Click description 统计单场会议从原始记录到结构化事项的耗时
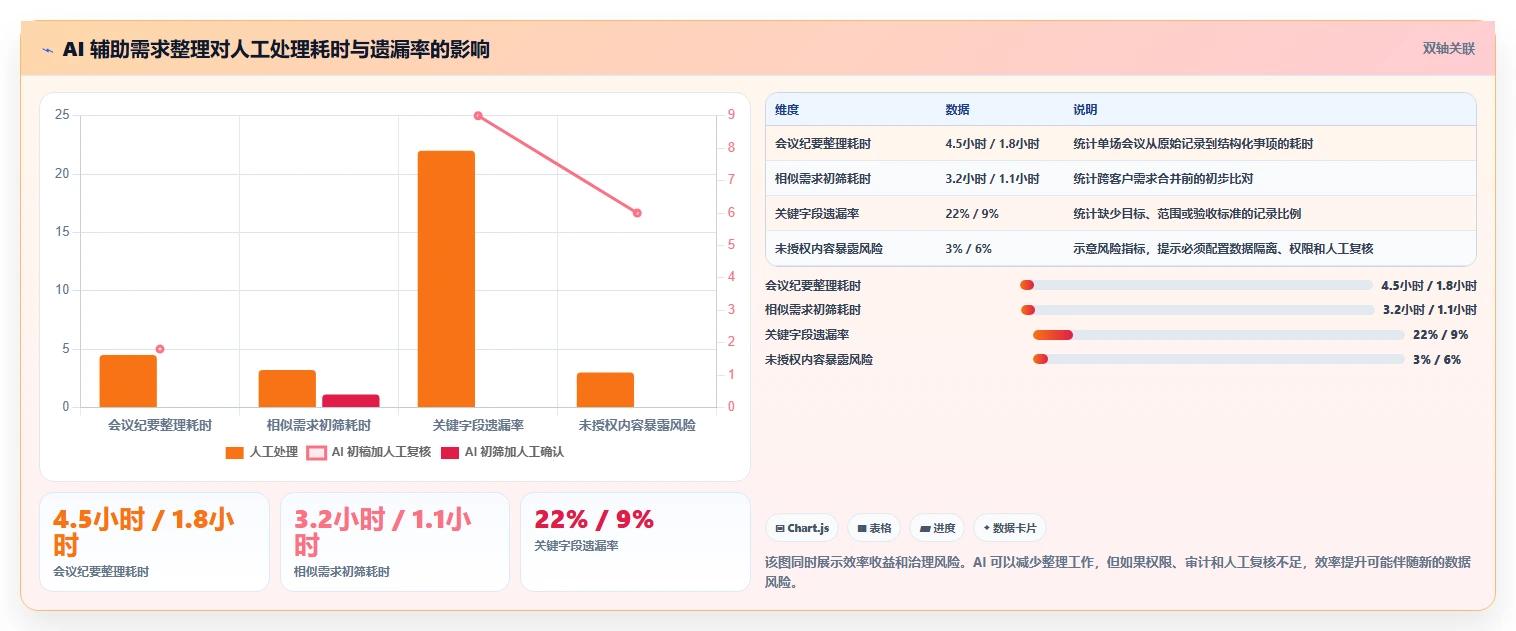This screenshot has width=1516, height=631. pos(1193,144)
